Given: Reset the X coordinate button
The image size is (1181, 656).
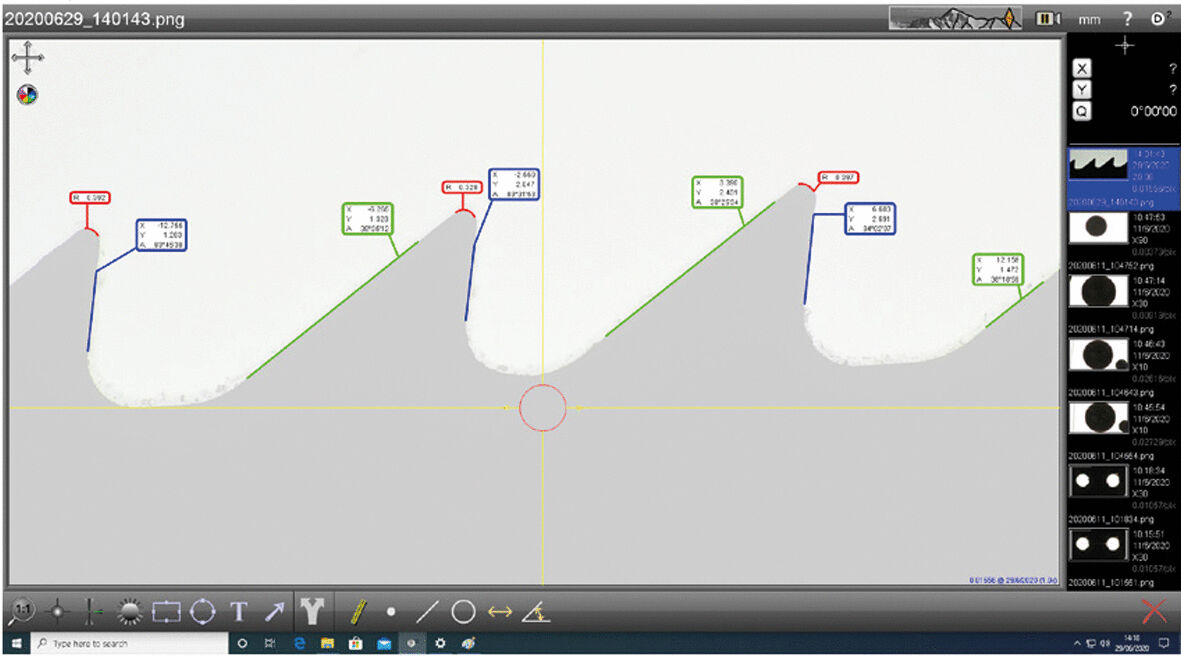Looking at the screenshot, I should click(x=1082, y=69).
